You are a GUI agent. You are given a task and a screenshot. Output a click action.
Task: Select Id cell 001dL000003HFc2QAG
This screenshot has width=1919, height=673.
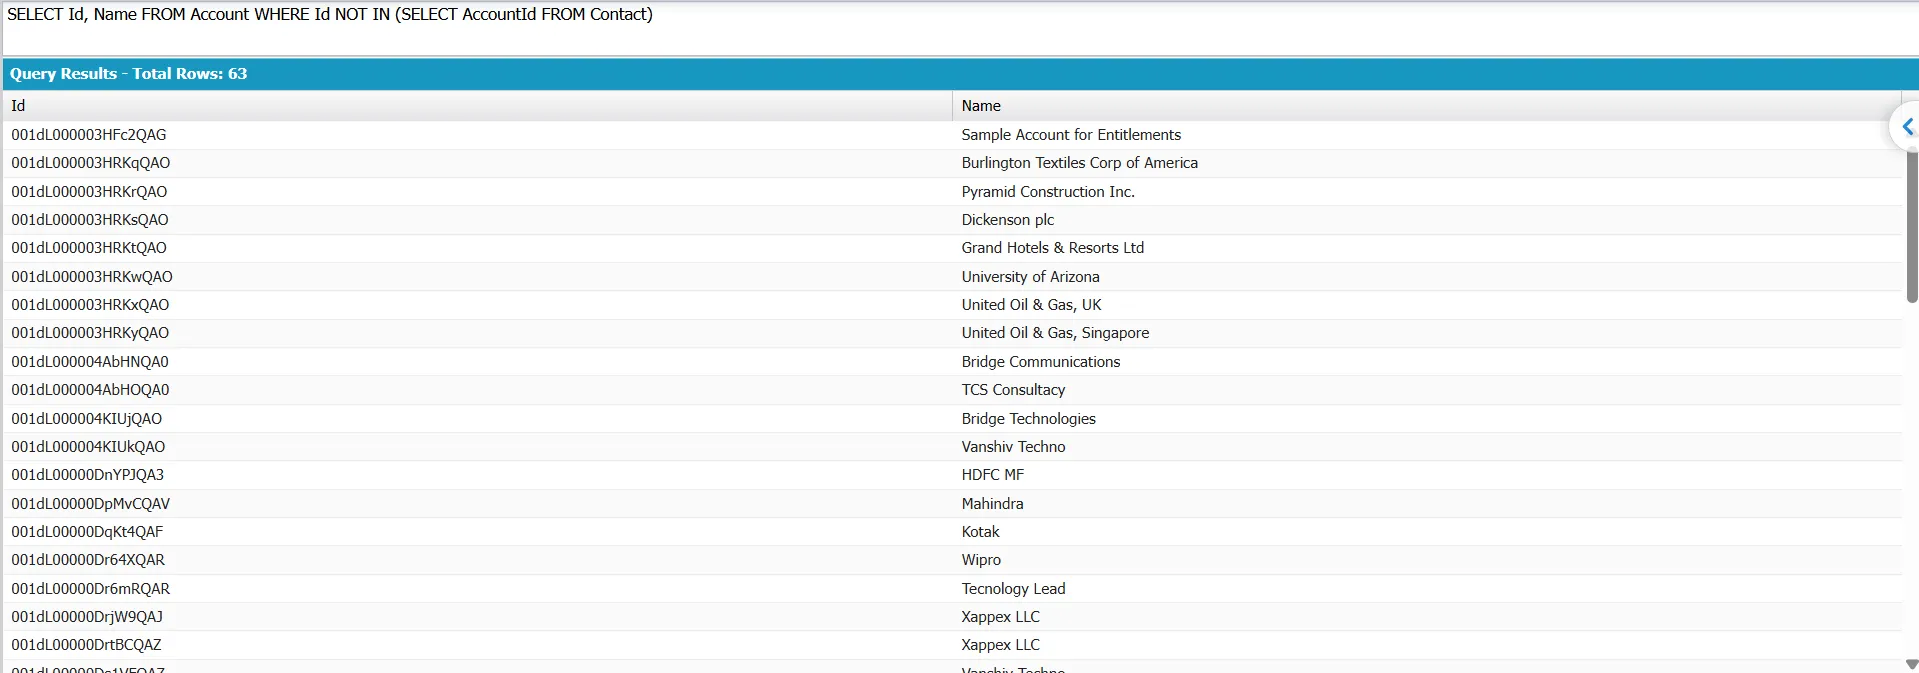pos(89,135)
